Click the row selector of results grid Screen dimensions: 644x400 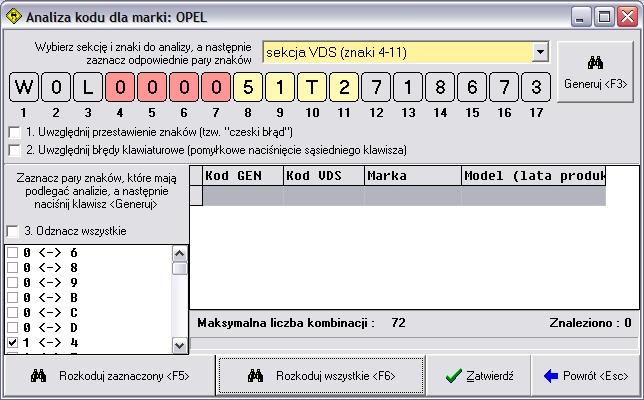pyautogui.click(x=196, y=195)
